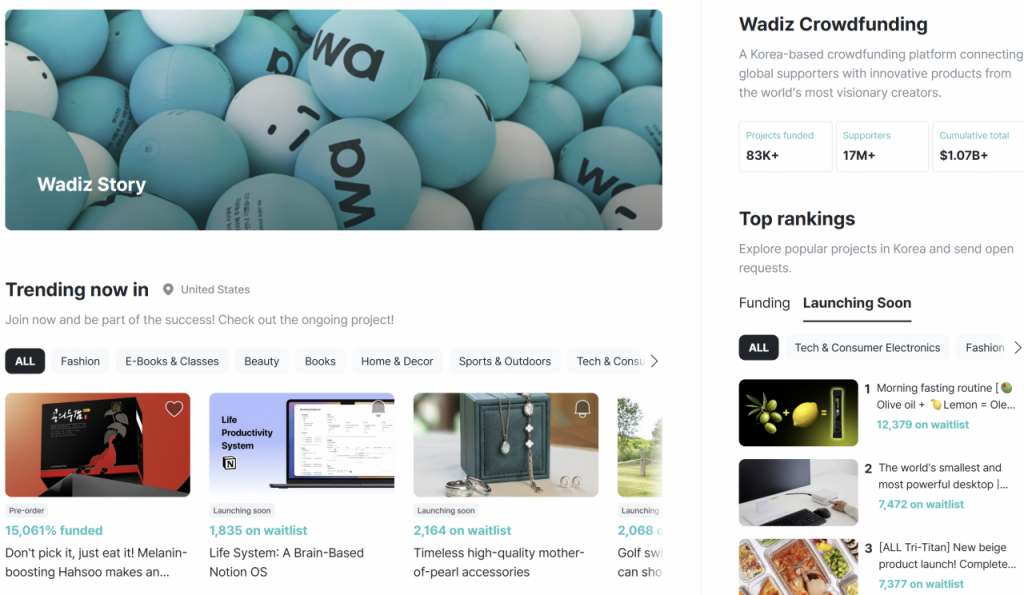Open the Wadiz Story banner
This screenshot has width=1024, height=595.
[x=334, y=120]
